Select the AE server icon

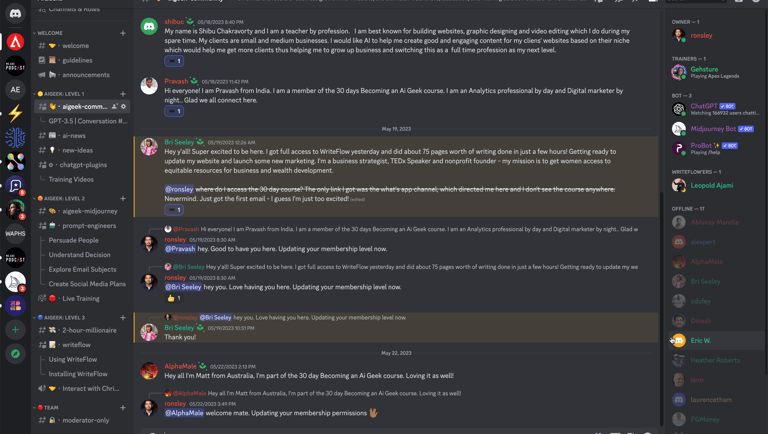[15, 89]
